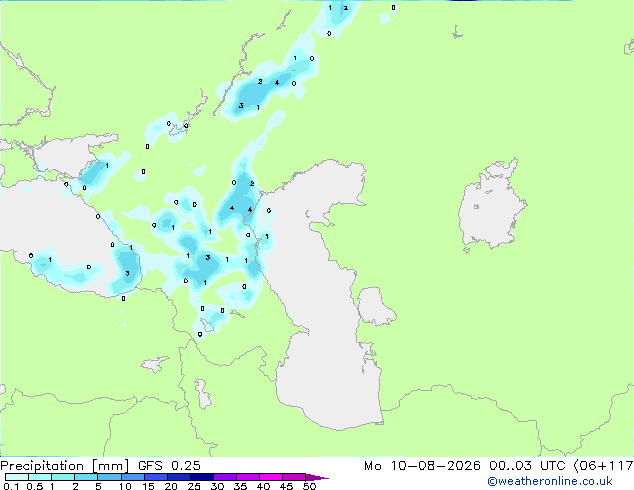The width and height of the screenshot is (634, 490).
Task: Click the '45' legend scale value
Action: click(x=286, y=486)
